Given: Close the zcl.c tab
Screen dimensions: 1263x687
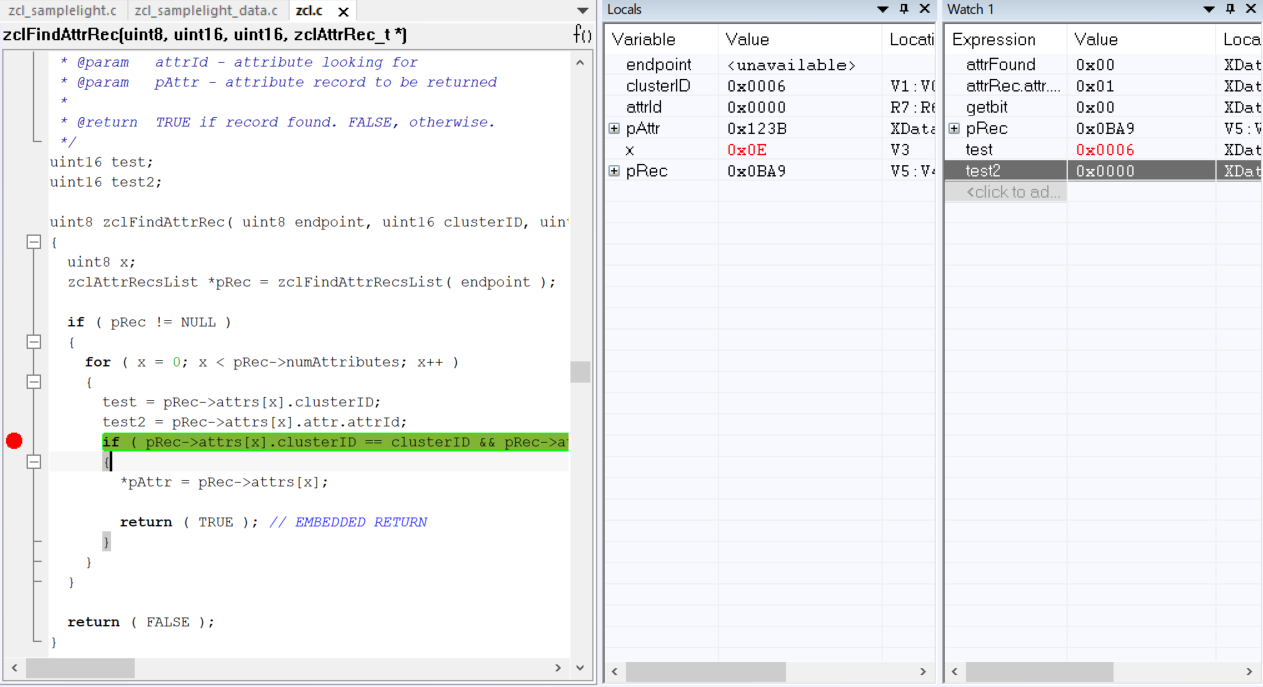Looking at the screenshot, I should click(343, 12).
